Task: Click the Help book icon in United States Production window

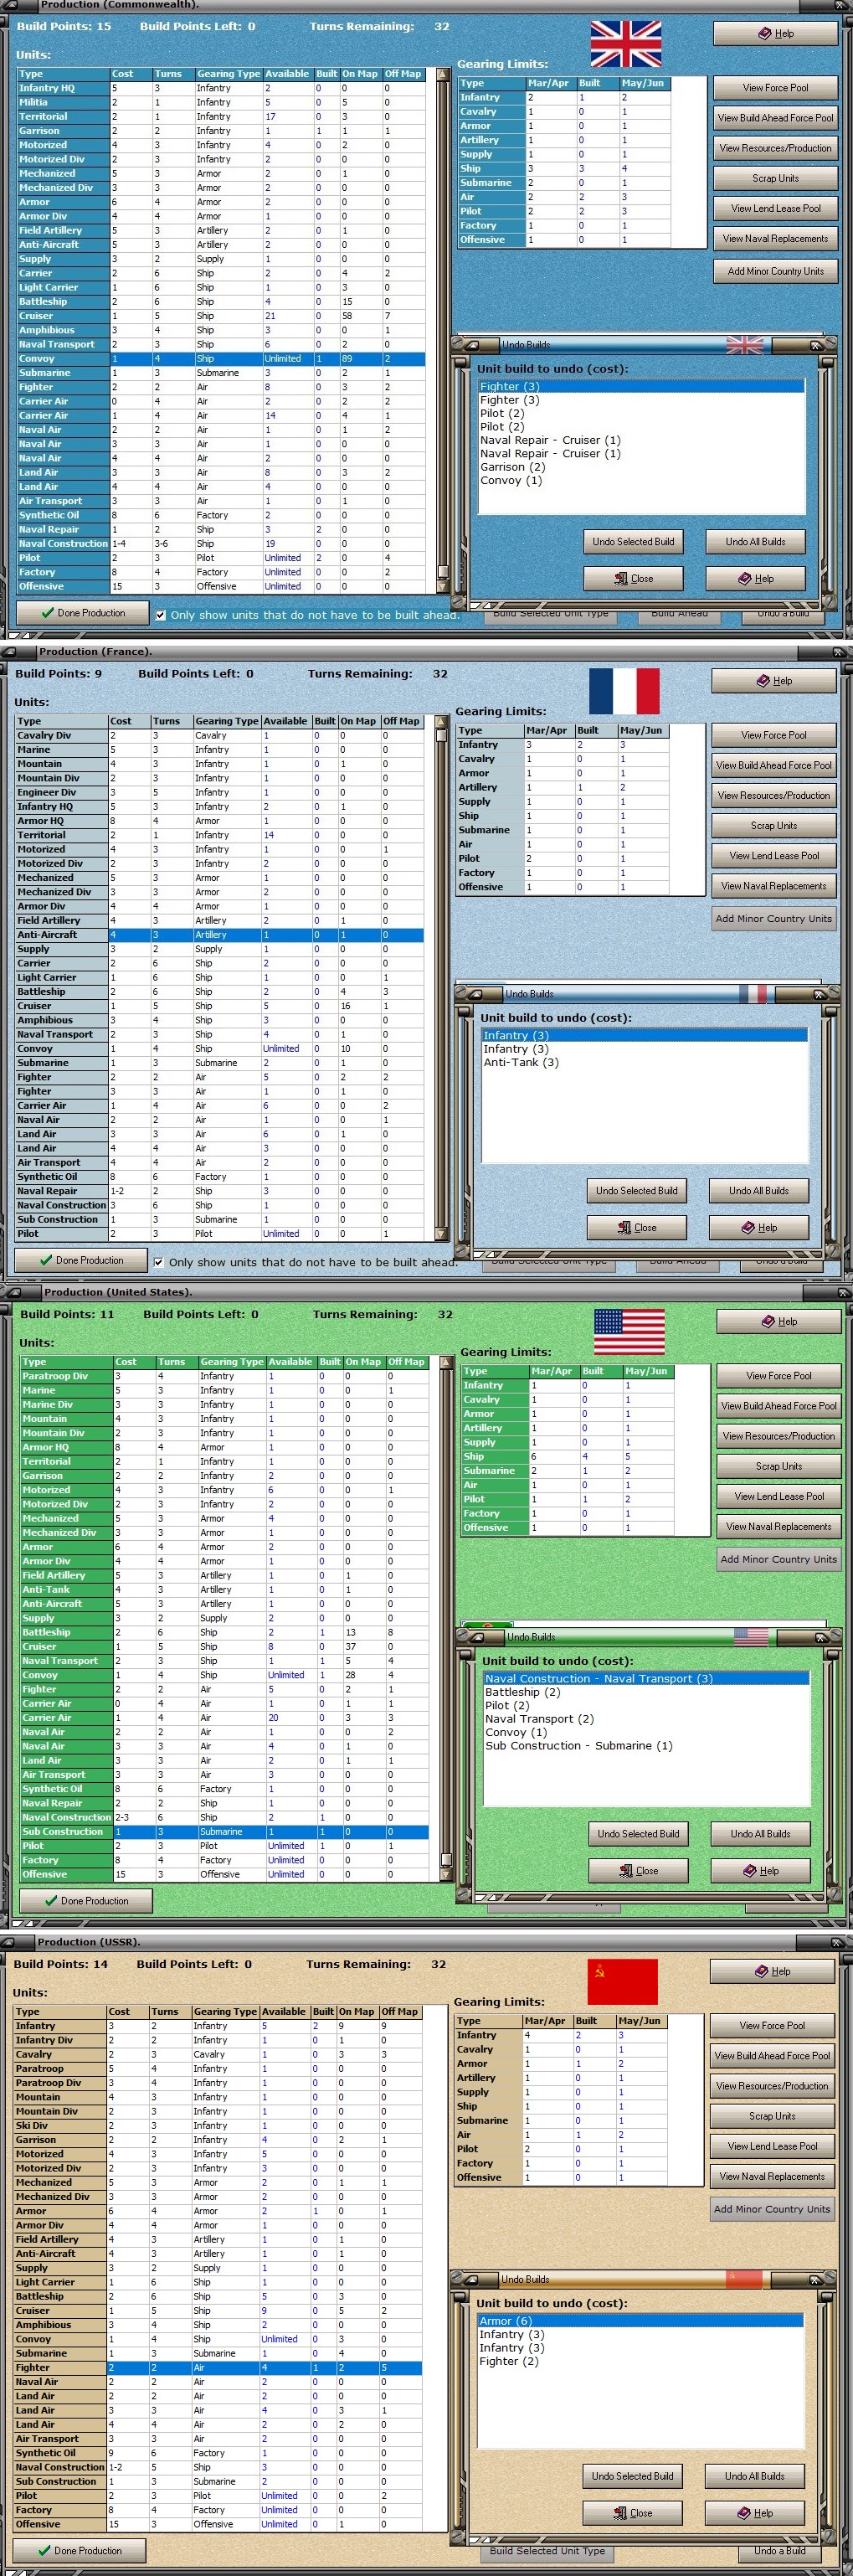Action: tap(768, 1322)
